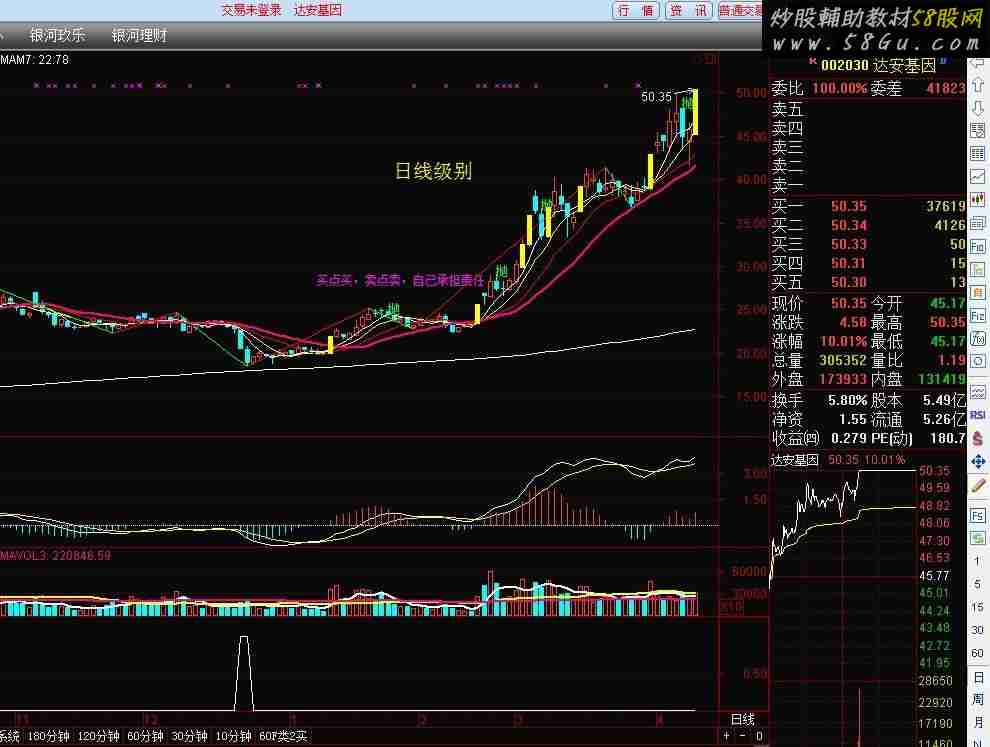Select the 120分钟 bottom tab

point(98,736)
